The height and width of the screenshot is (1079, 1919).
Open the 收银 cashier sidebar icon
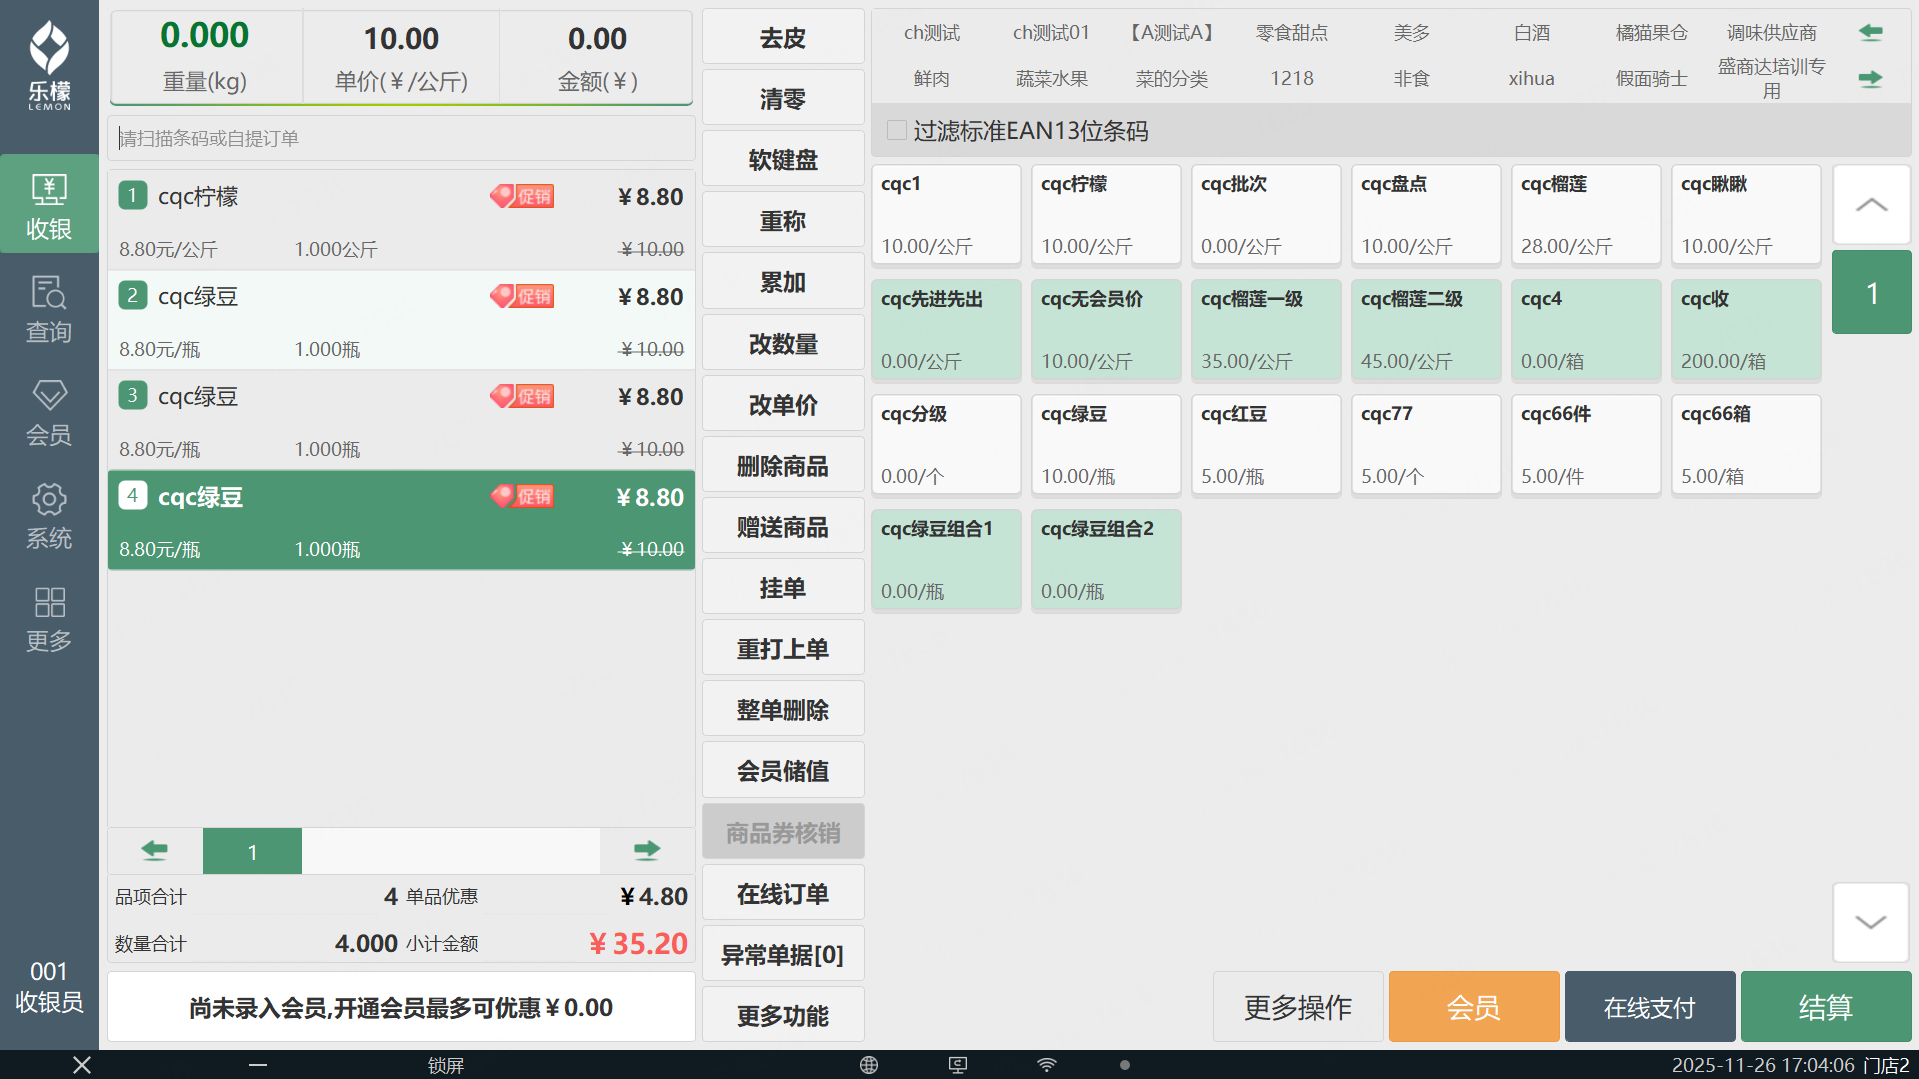coord(49,206)
